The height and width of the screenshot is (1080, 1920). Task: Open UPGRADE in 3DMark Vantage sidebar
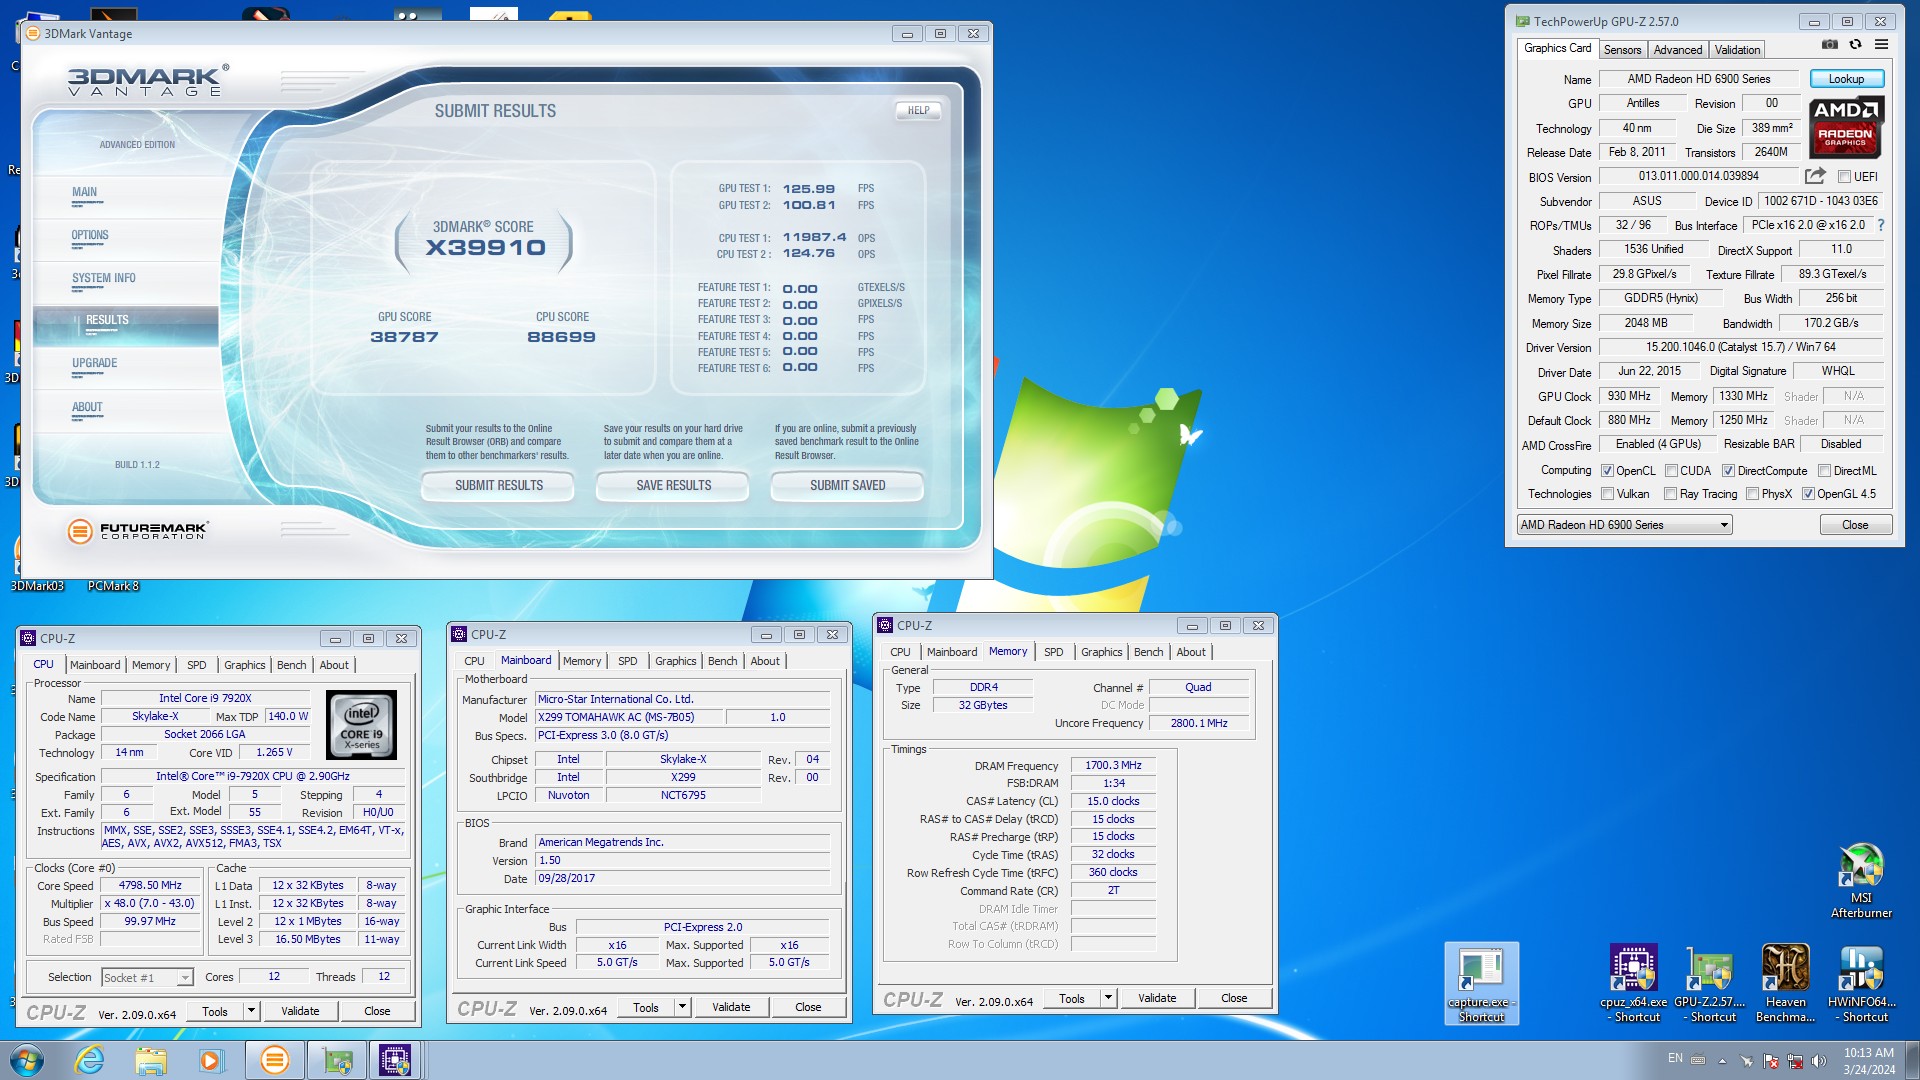coord(94,364)
